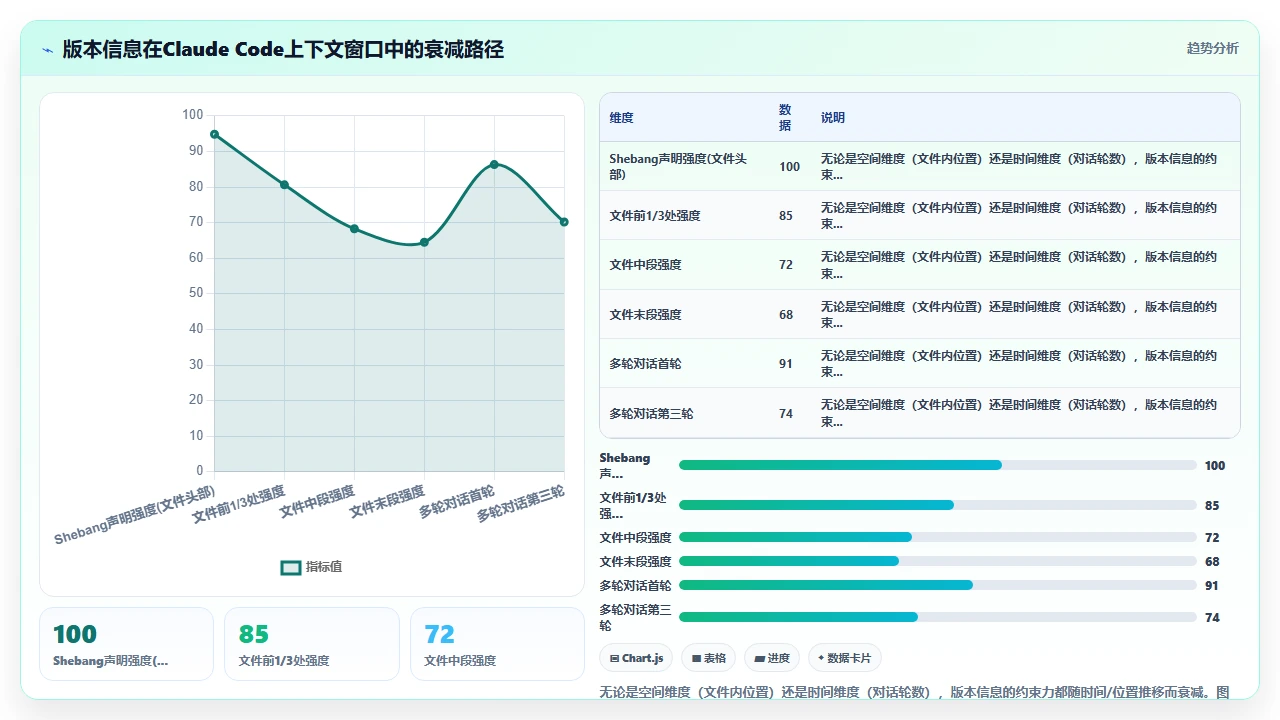Screen dimensions: 1280x720
Task: Click the chart data point for 多轮对话首轮
Action: (x=494, y=164)
